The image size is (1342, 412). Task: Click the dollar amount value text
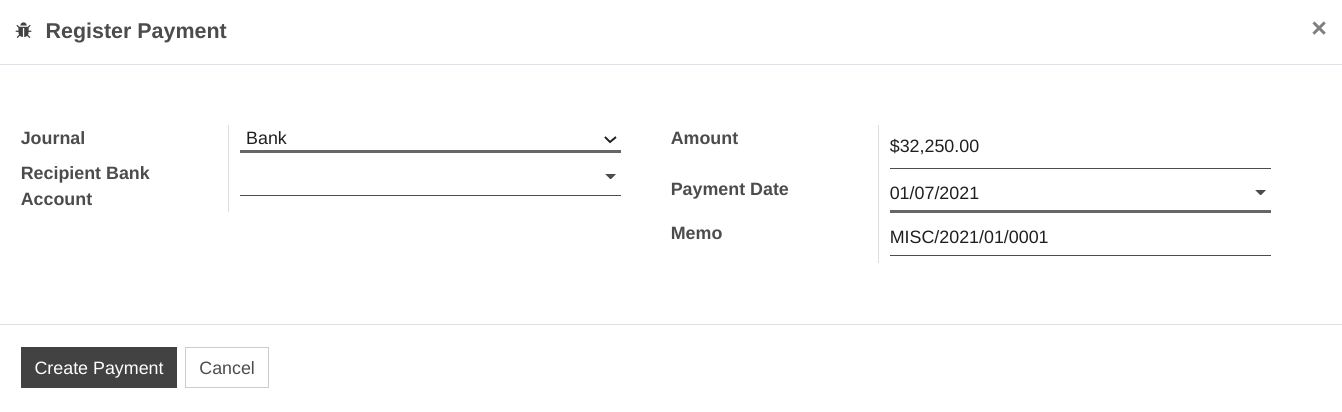[x=934, y=146]
